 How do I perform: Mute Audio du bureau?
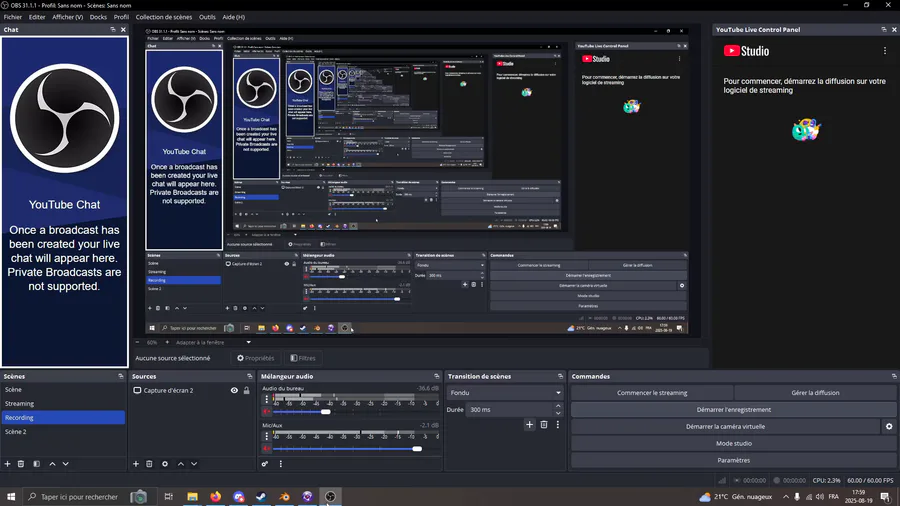tap(266, 411)
